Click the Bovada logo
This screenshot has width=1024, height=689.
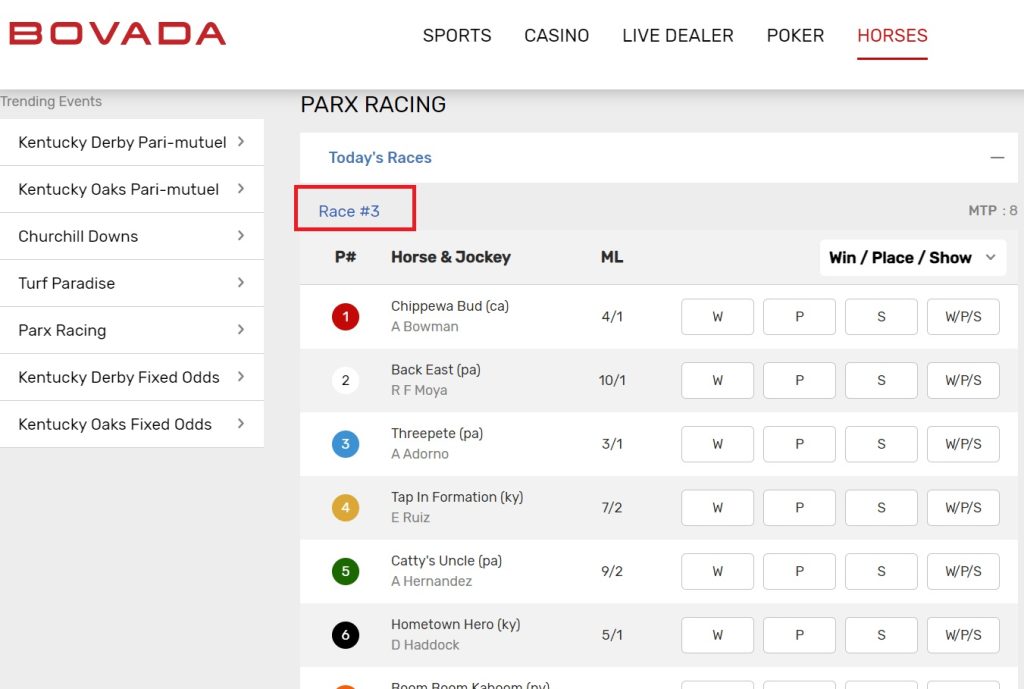click(118, 34)
